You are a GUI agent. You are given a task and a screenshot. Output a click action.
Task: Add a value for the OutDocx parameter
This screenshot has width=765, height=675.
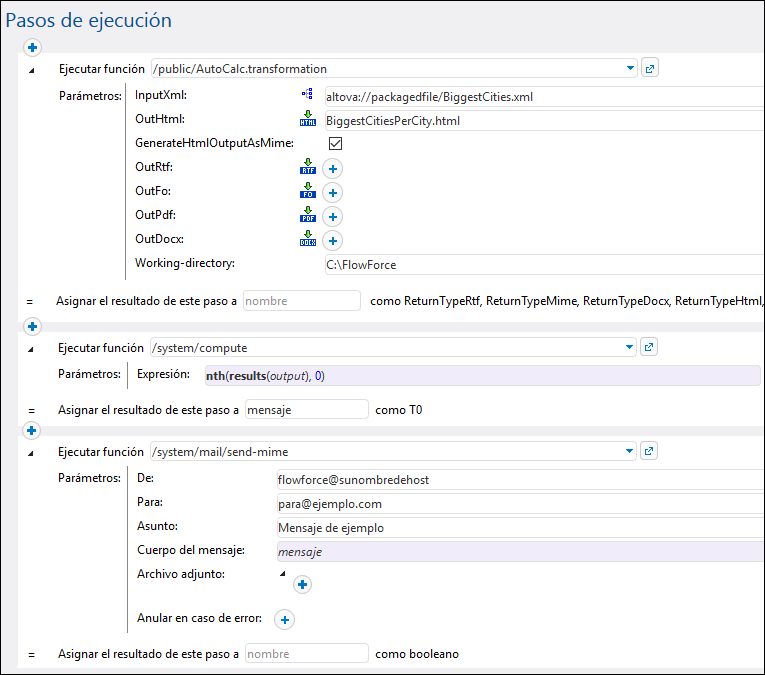(x=332, y=241)
